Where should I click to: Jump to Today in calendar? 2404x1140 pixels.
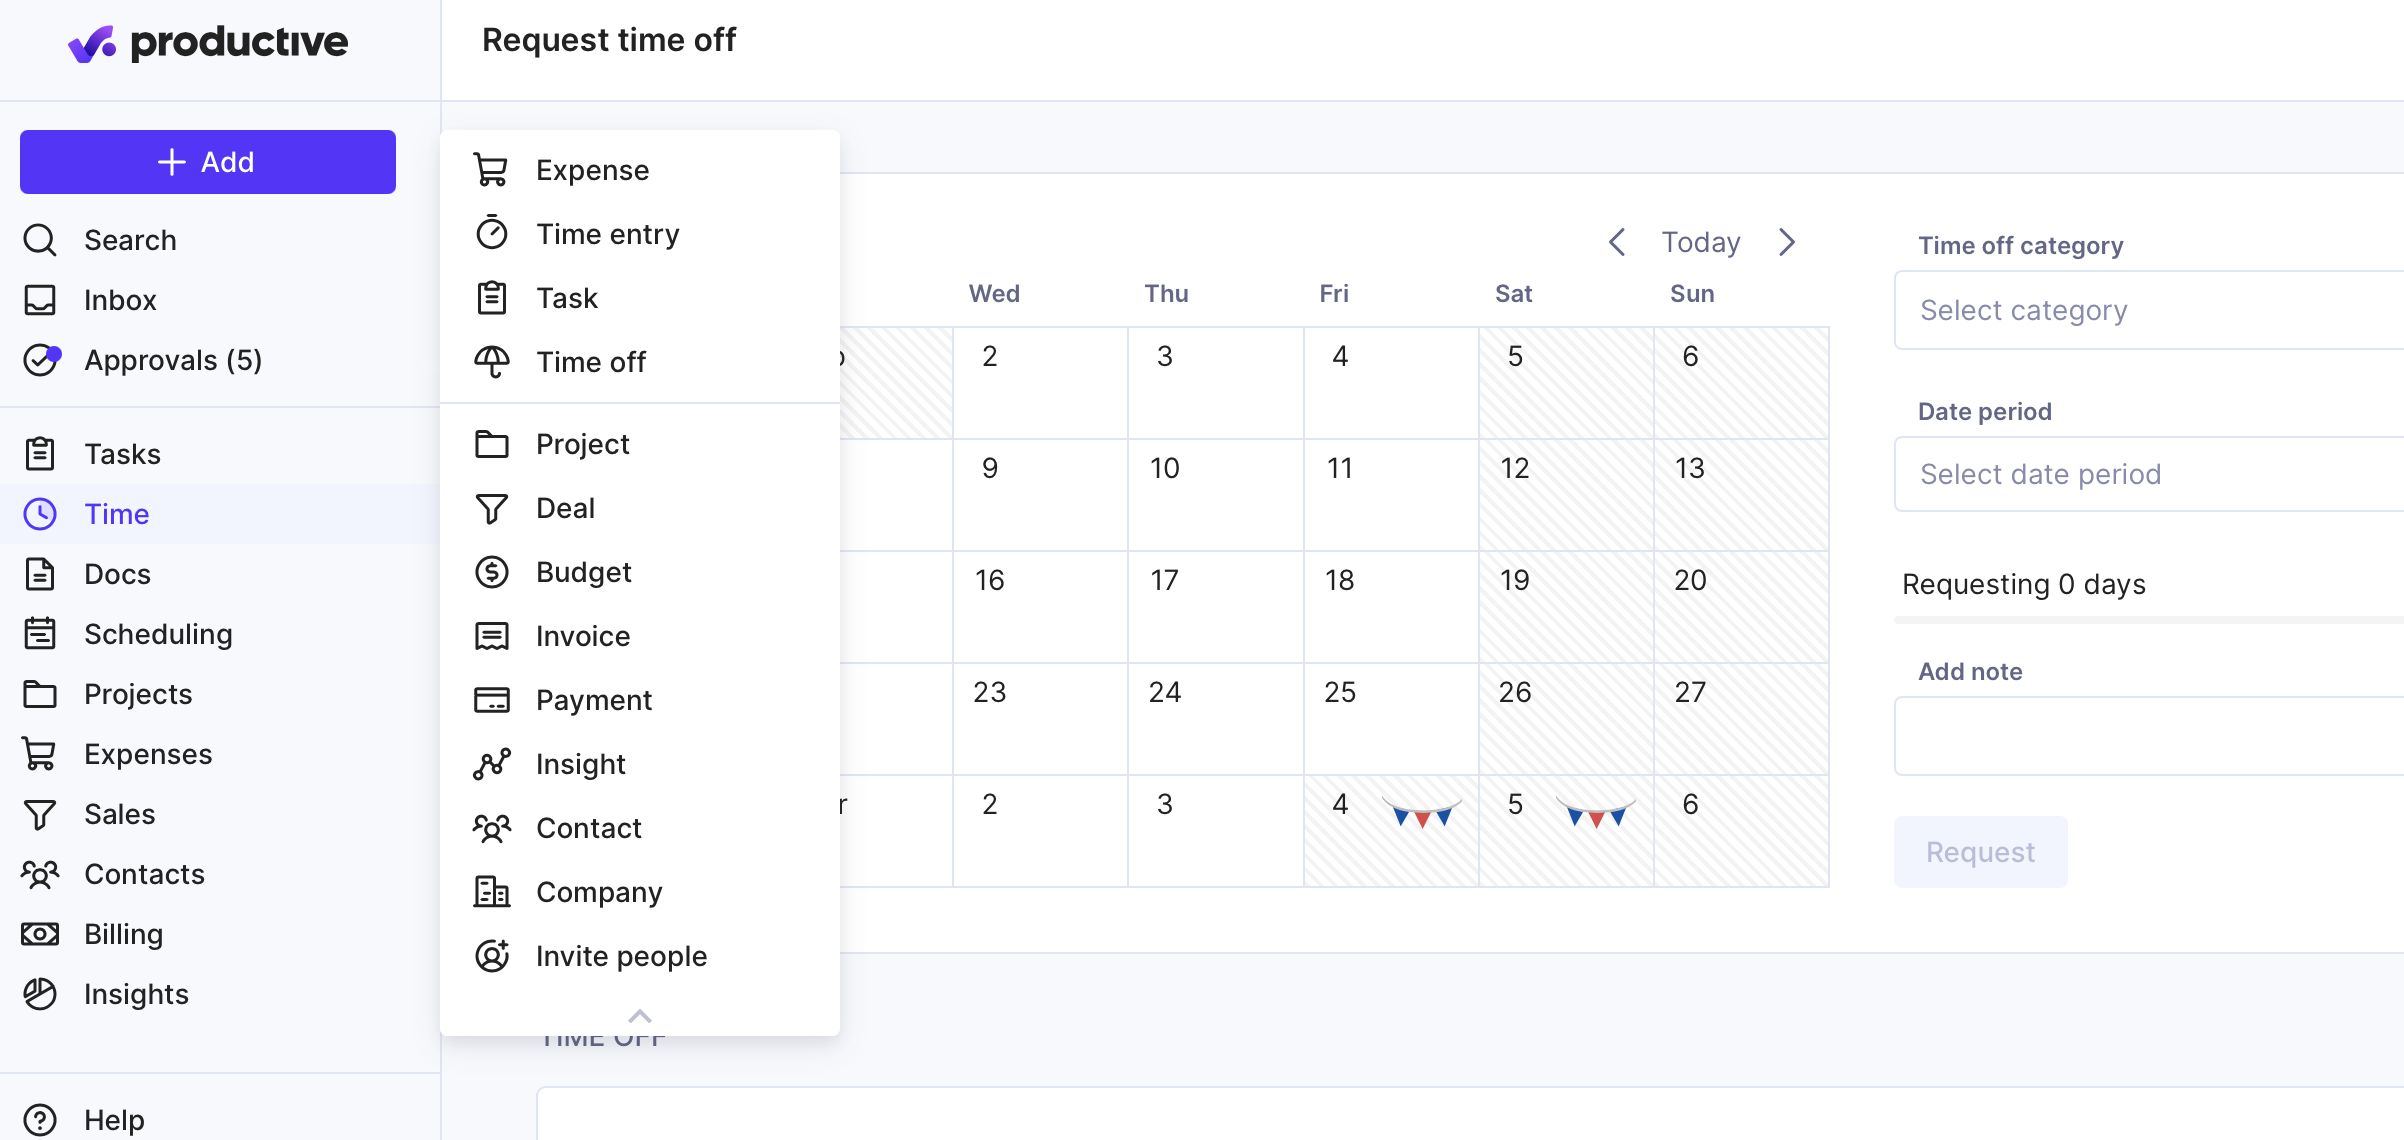(x=1701, y=242)
